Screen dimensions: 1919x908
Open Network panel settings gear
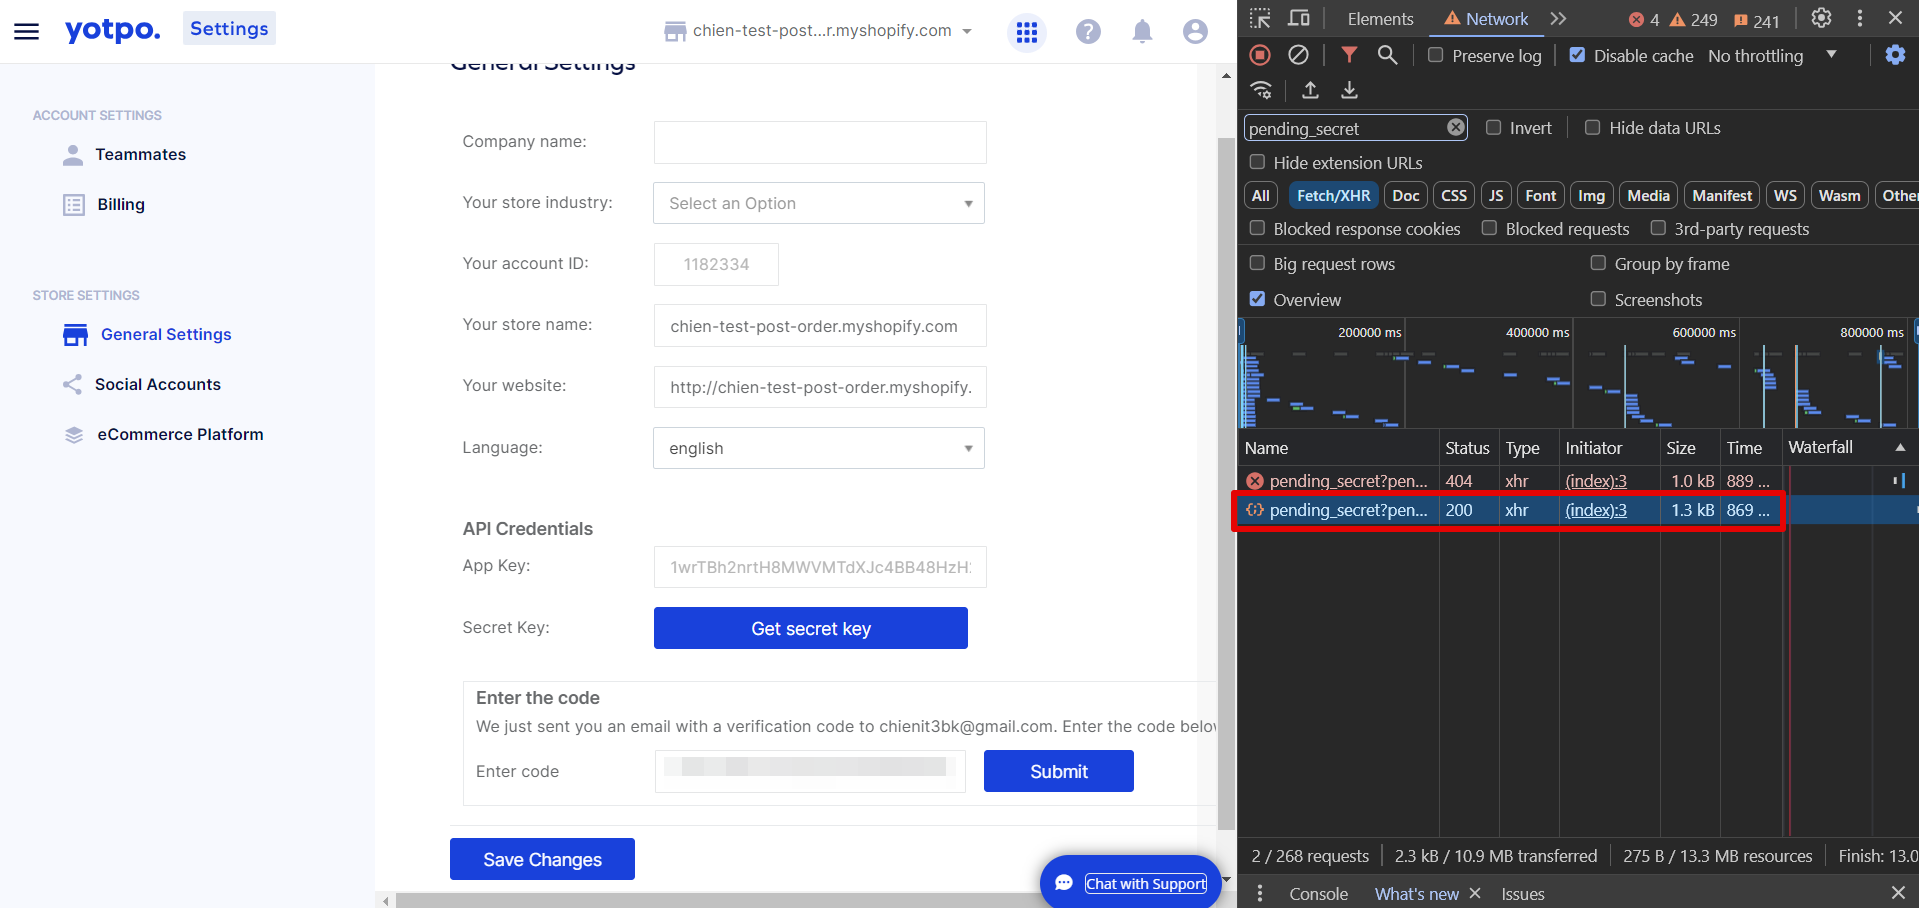pyautogui.click(x=1895, y=55)
